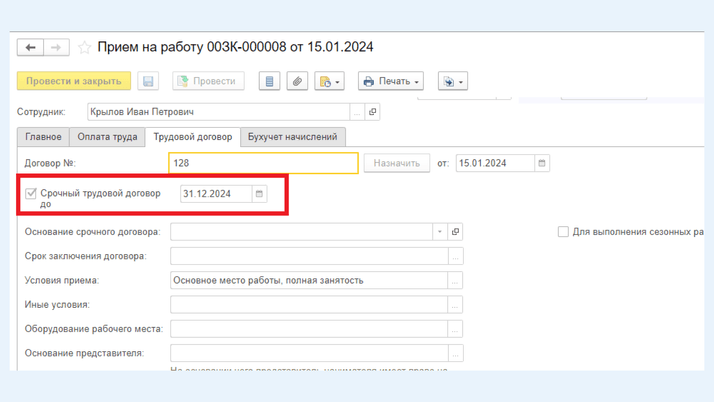Click Провести и закрыть button
This screenshot has width=714, height=402.
tap(74, 81)
